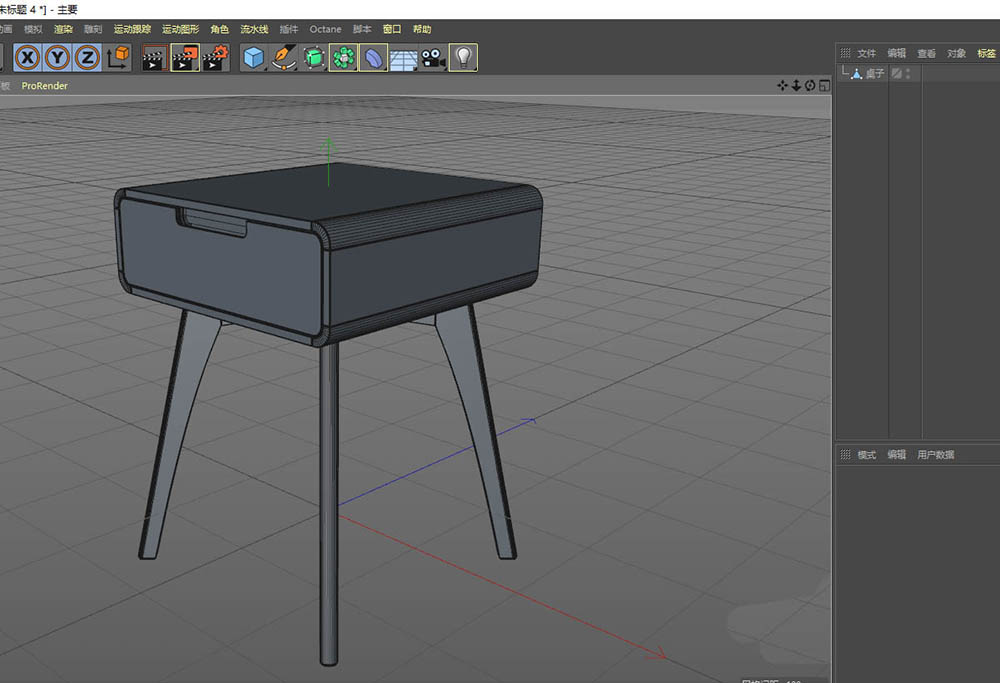Add a floor environment object
This screenshot has width=1000, height=683.
[x=403, y=57]
